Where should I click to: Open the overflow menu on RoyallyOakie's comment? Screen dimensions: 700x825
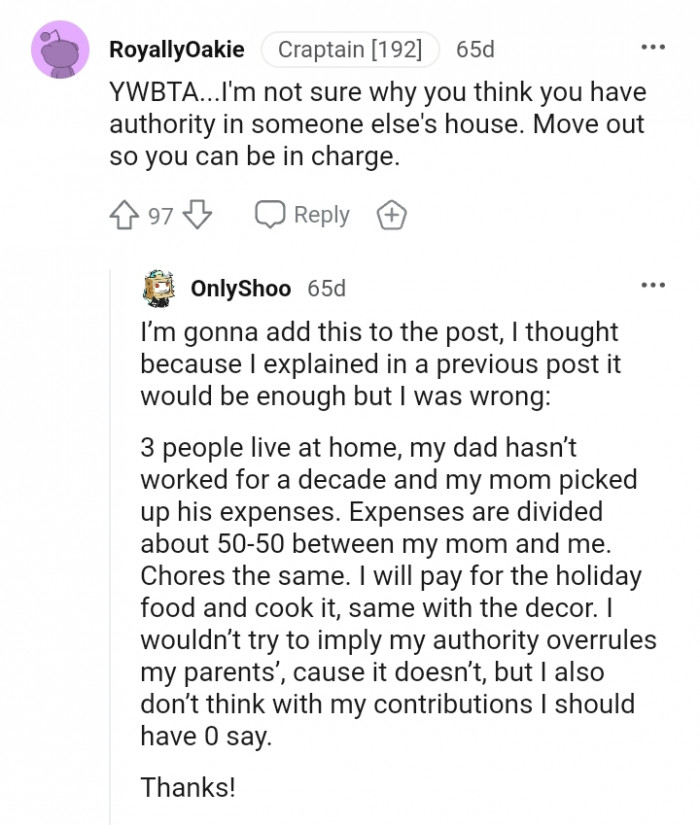(x=655, y=47)
